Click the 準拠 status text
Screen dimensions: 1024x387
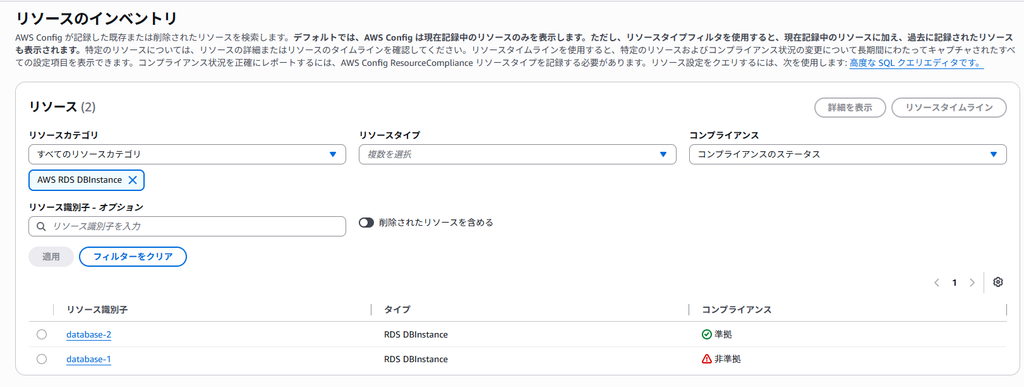tap(723, 334)
